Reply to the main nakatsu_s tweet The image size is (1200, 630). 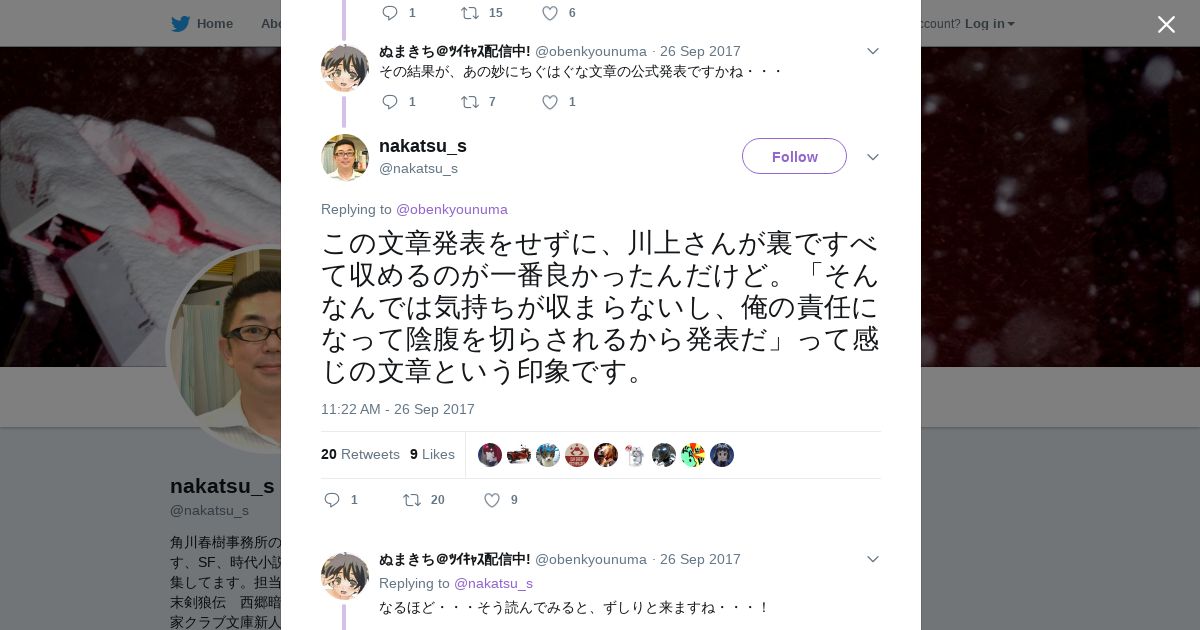point(332,500)
